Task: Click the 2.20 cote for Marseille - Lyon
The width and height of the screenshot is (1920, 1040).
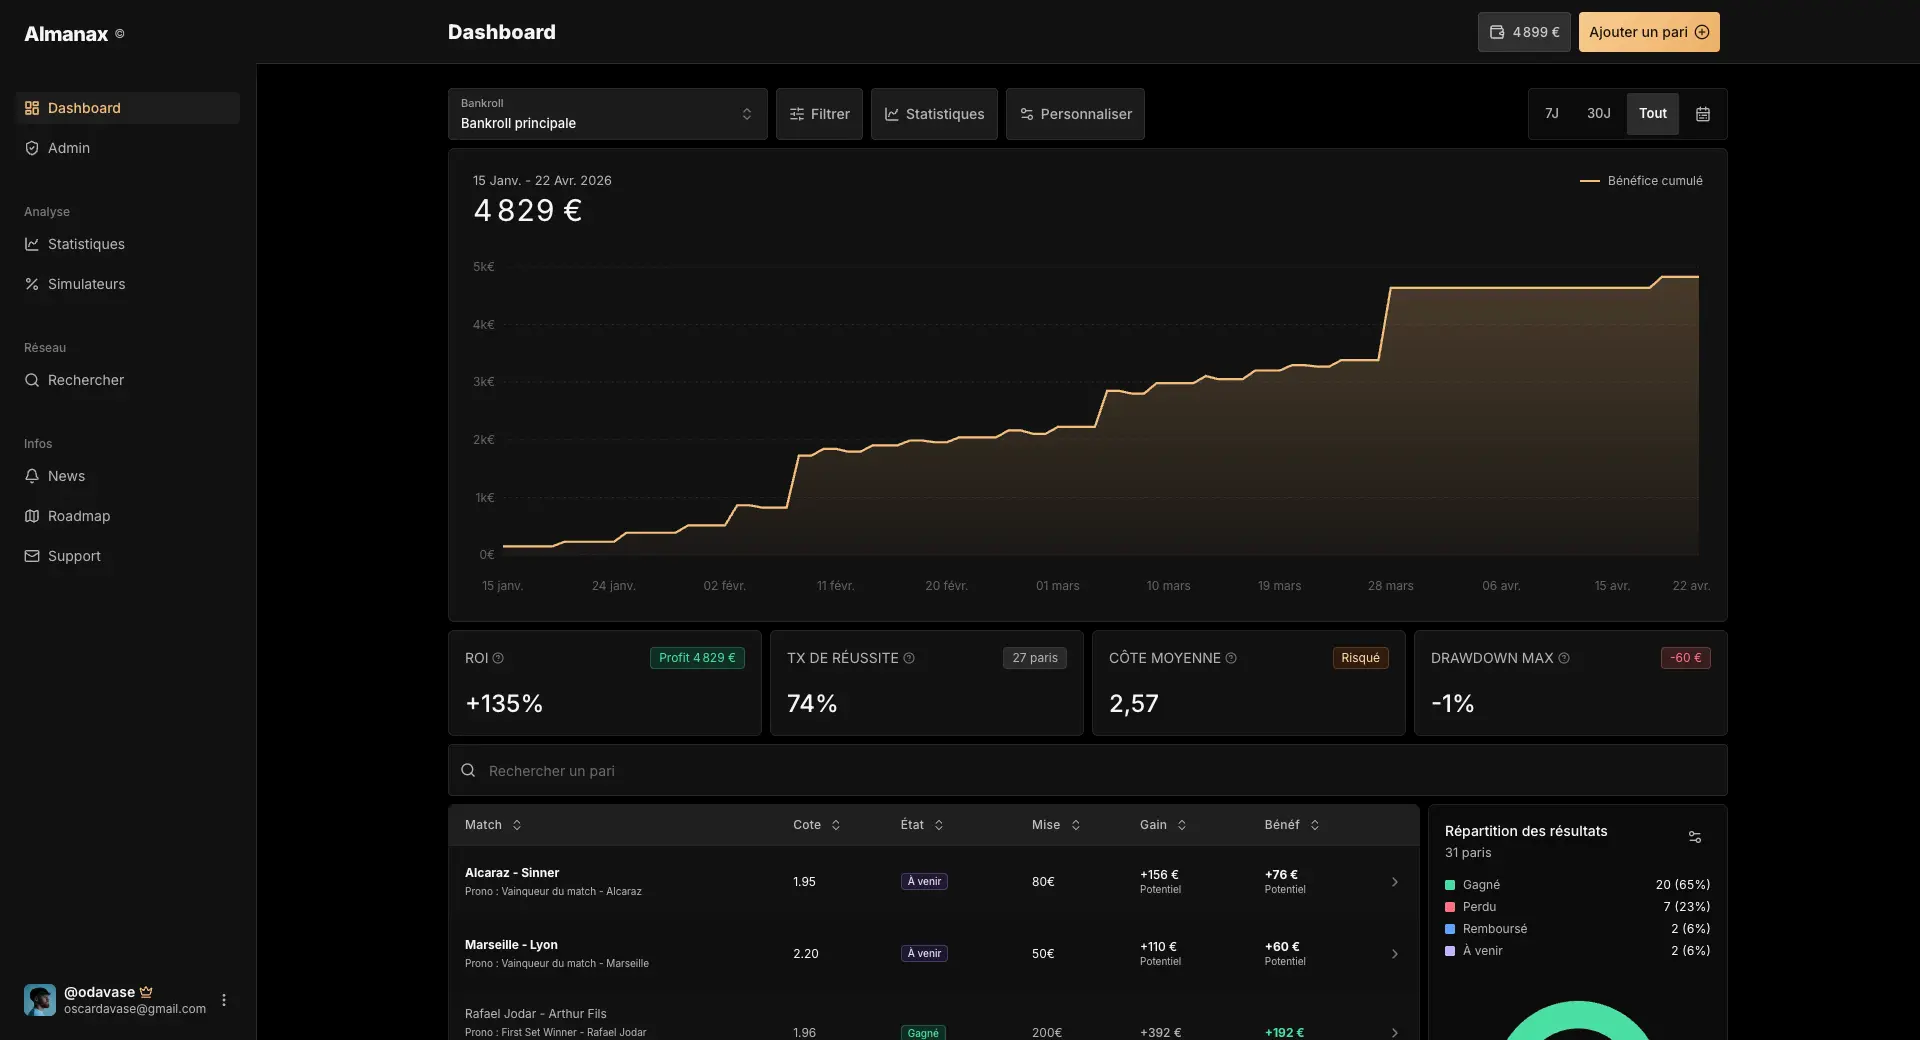Action: (x=806, y=954)
